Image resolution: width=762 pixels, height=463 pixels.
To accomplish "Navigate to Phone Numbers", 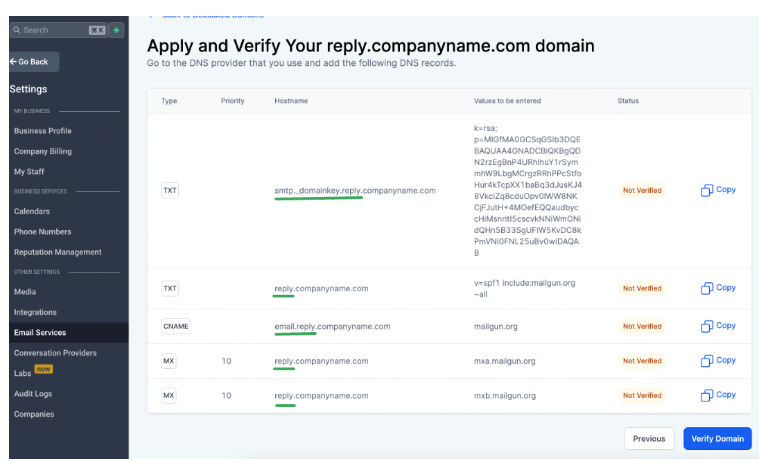I will (42, 232).
